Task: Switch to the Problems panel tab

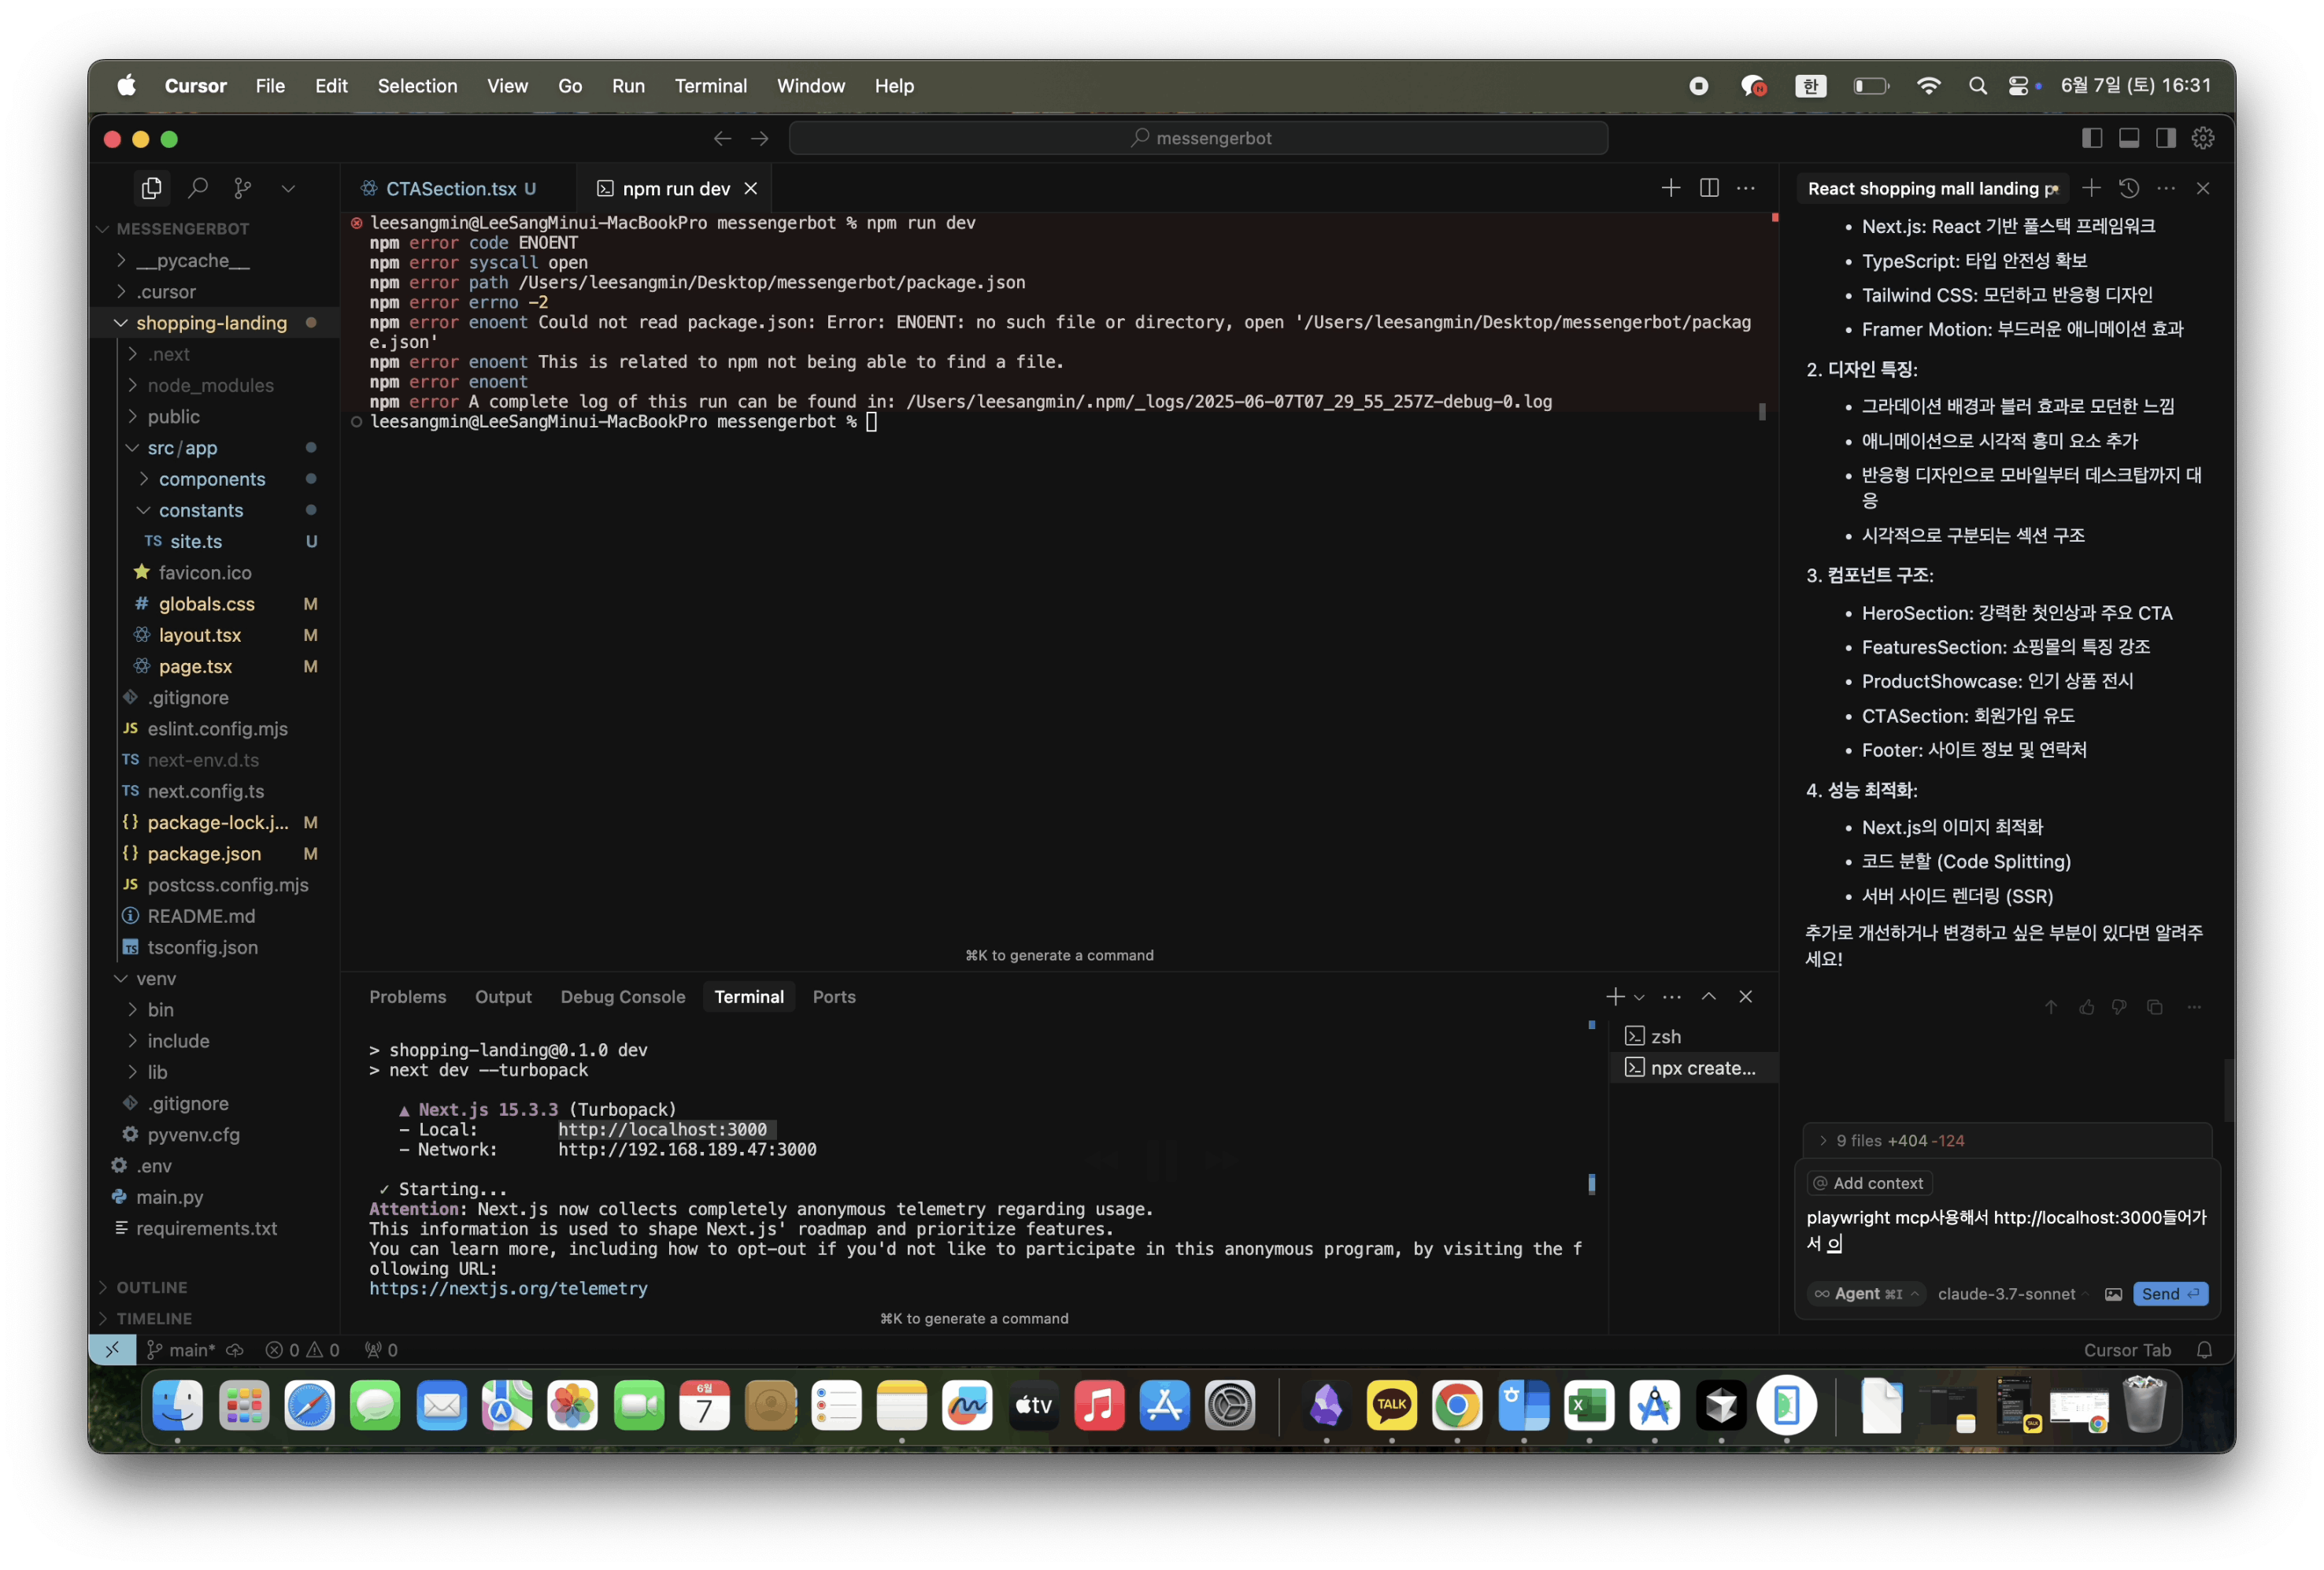Action: point(407,997)
